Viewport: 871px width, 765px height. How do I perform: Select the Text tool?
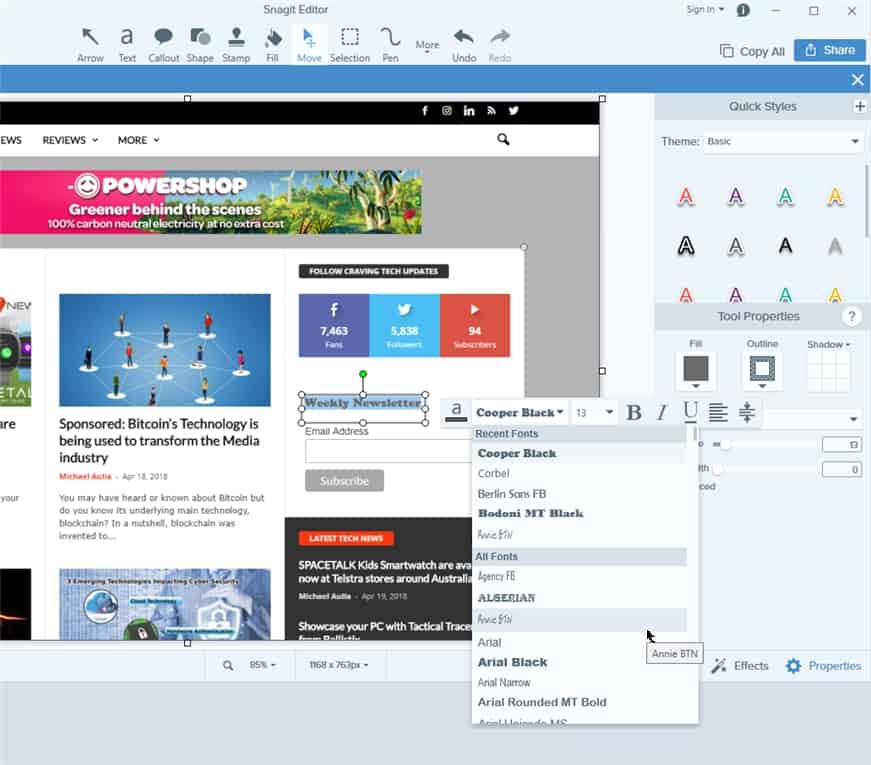(x=127, y=45)
